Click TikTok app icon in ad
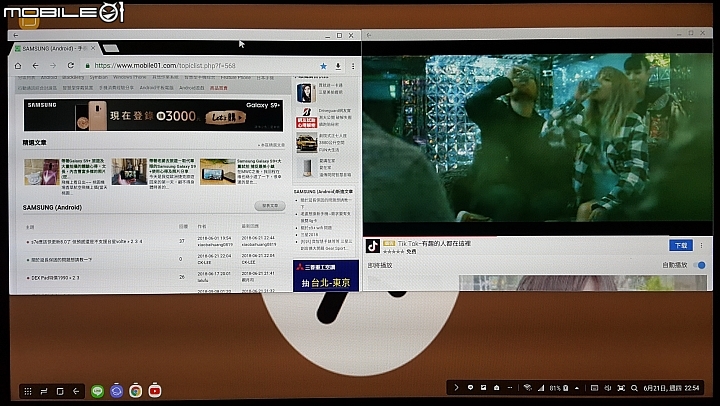The image size is (720, 406). coord(372,246)
